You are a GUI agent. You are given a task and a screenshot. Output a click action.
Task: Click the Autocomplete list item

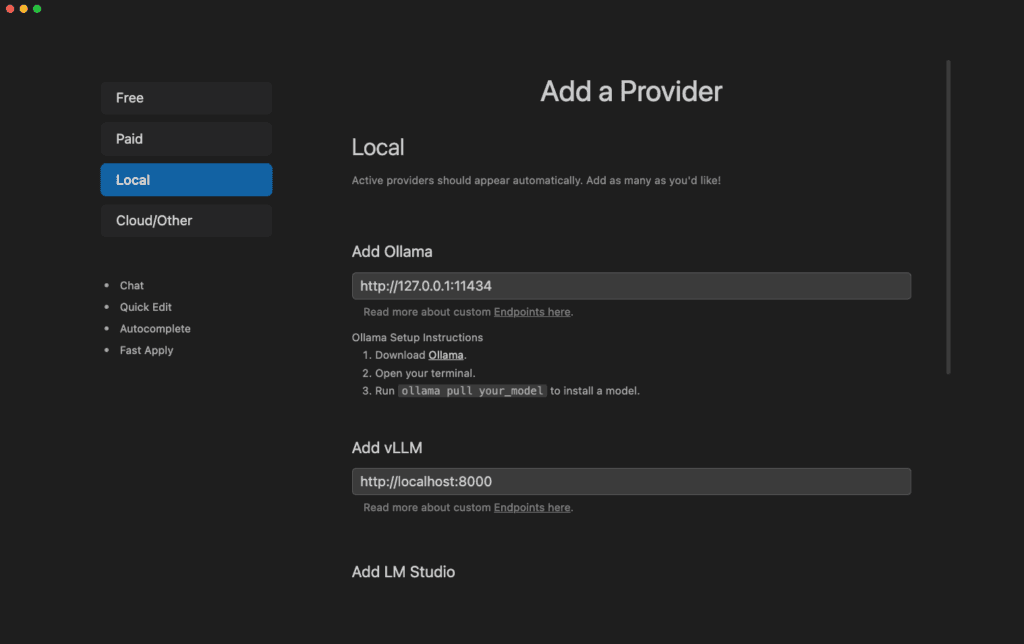tap(155, 329)
